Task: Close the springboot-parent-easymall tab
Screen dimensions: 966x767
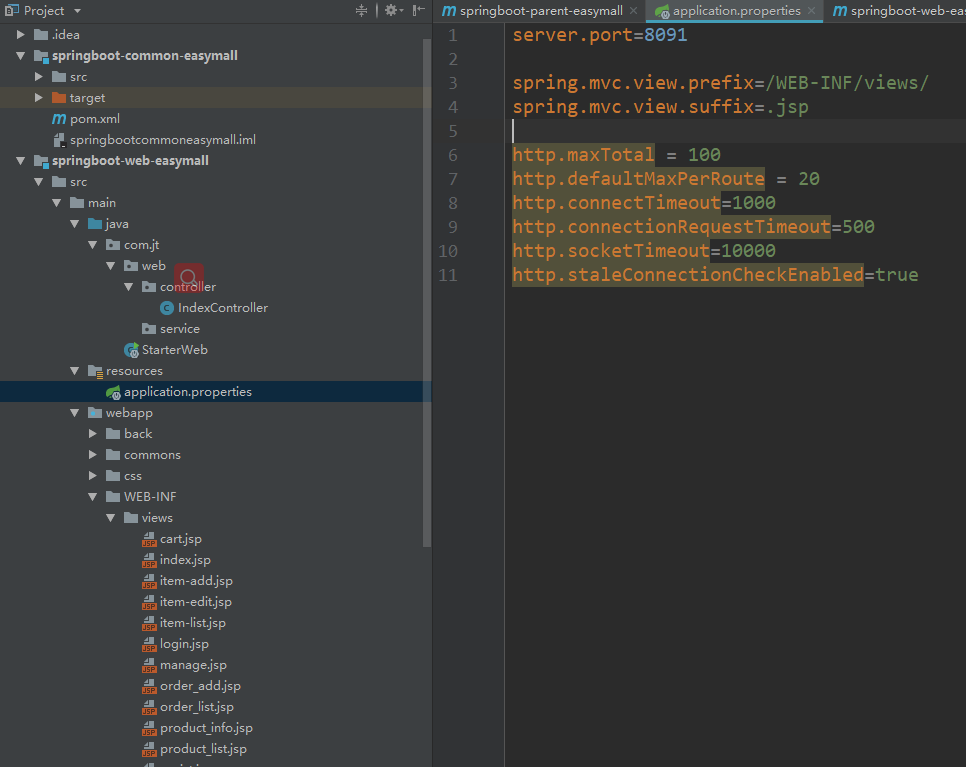Action: click(633, 11)
